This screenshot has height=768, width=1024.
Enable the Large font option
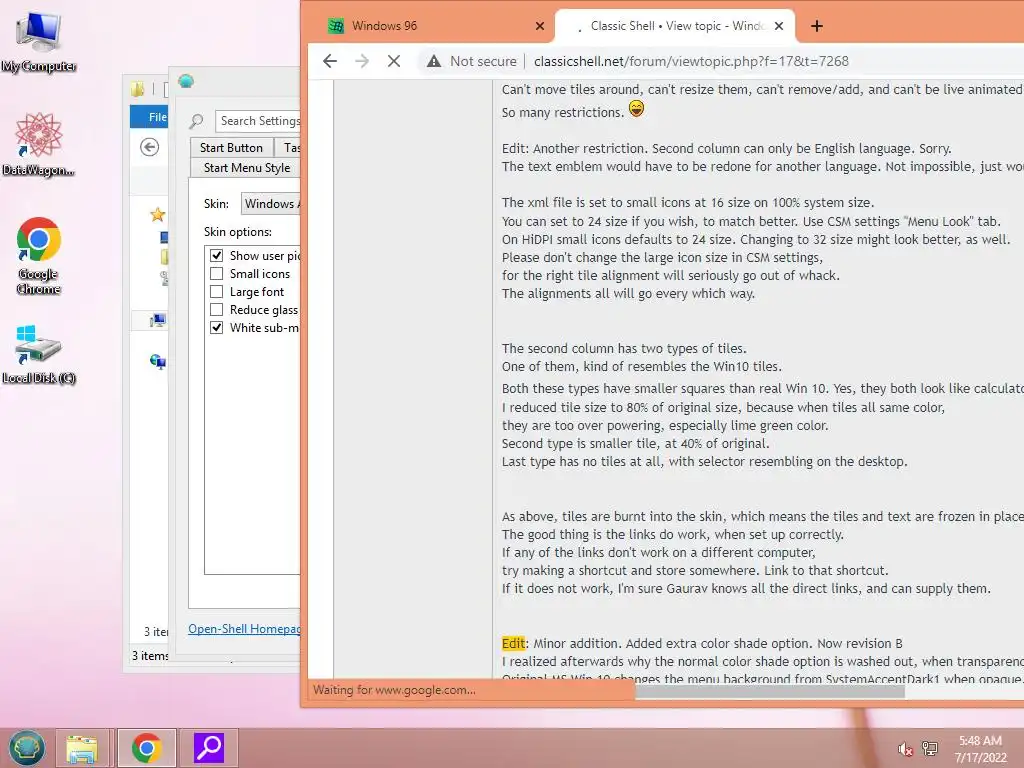point(216,292)
